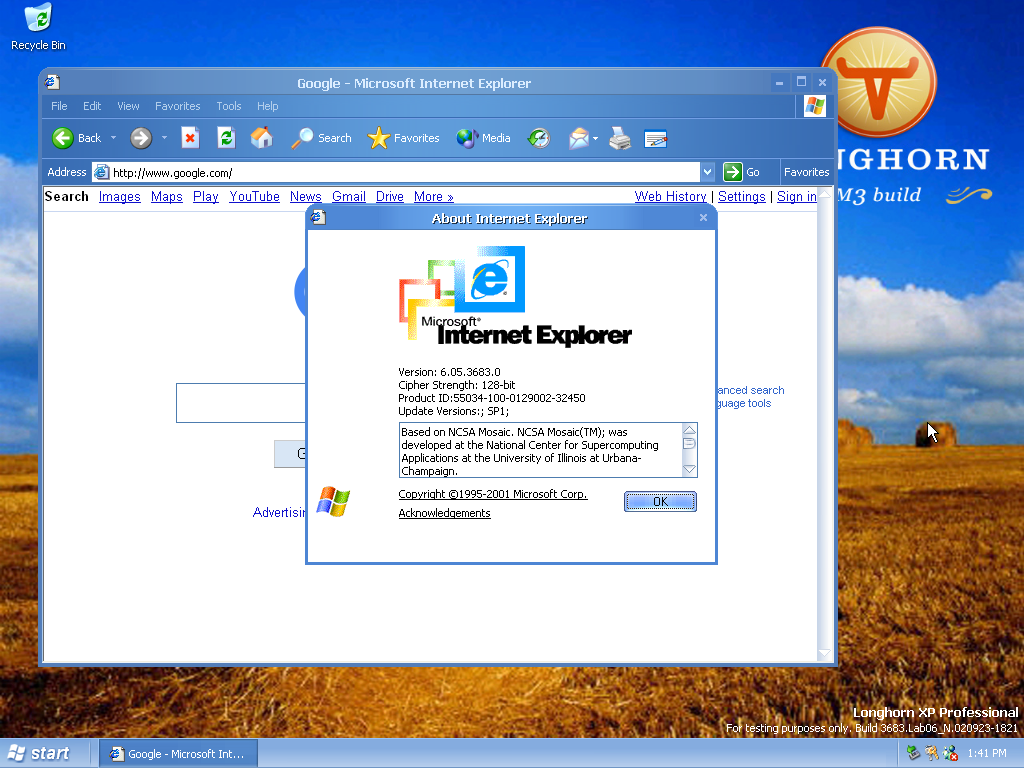Screen dimensions: 1024x768
Task: Open the Drive link
Action: coord(389,197)
